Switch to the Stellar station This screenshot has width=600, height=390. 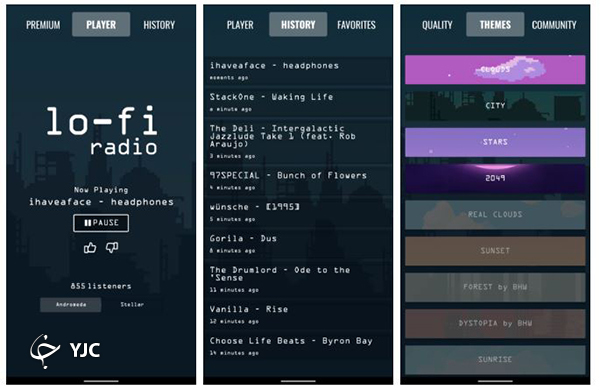(x=132, y=305)
